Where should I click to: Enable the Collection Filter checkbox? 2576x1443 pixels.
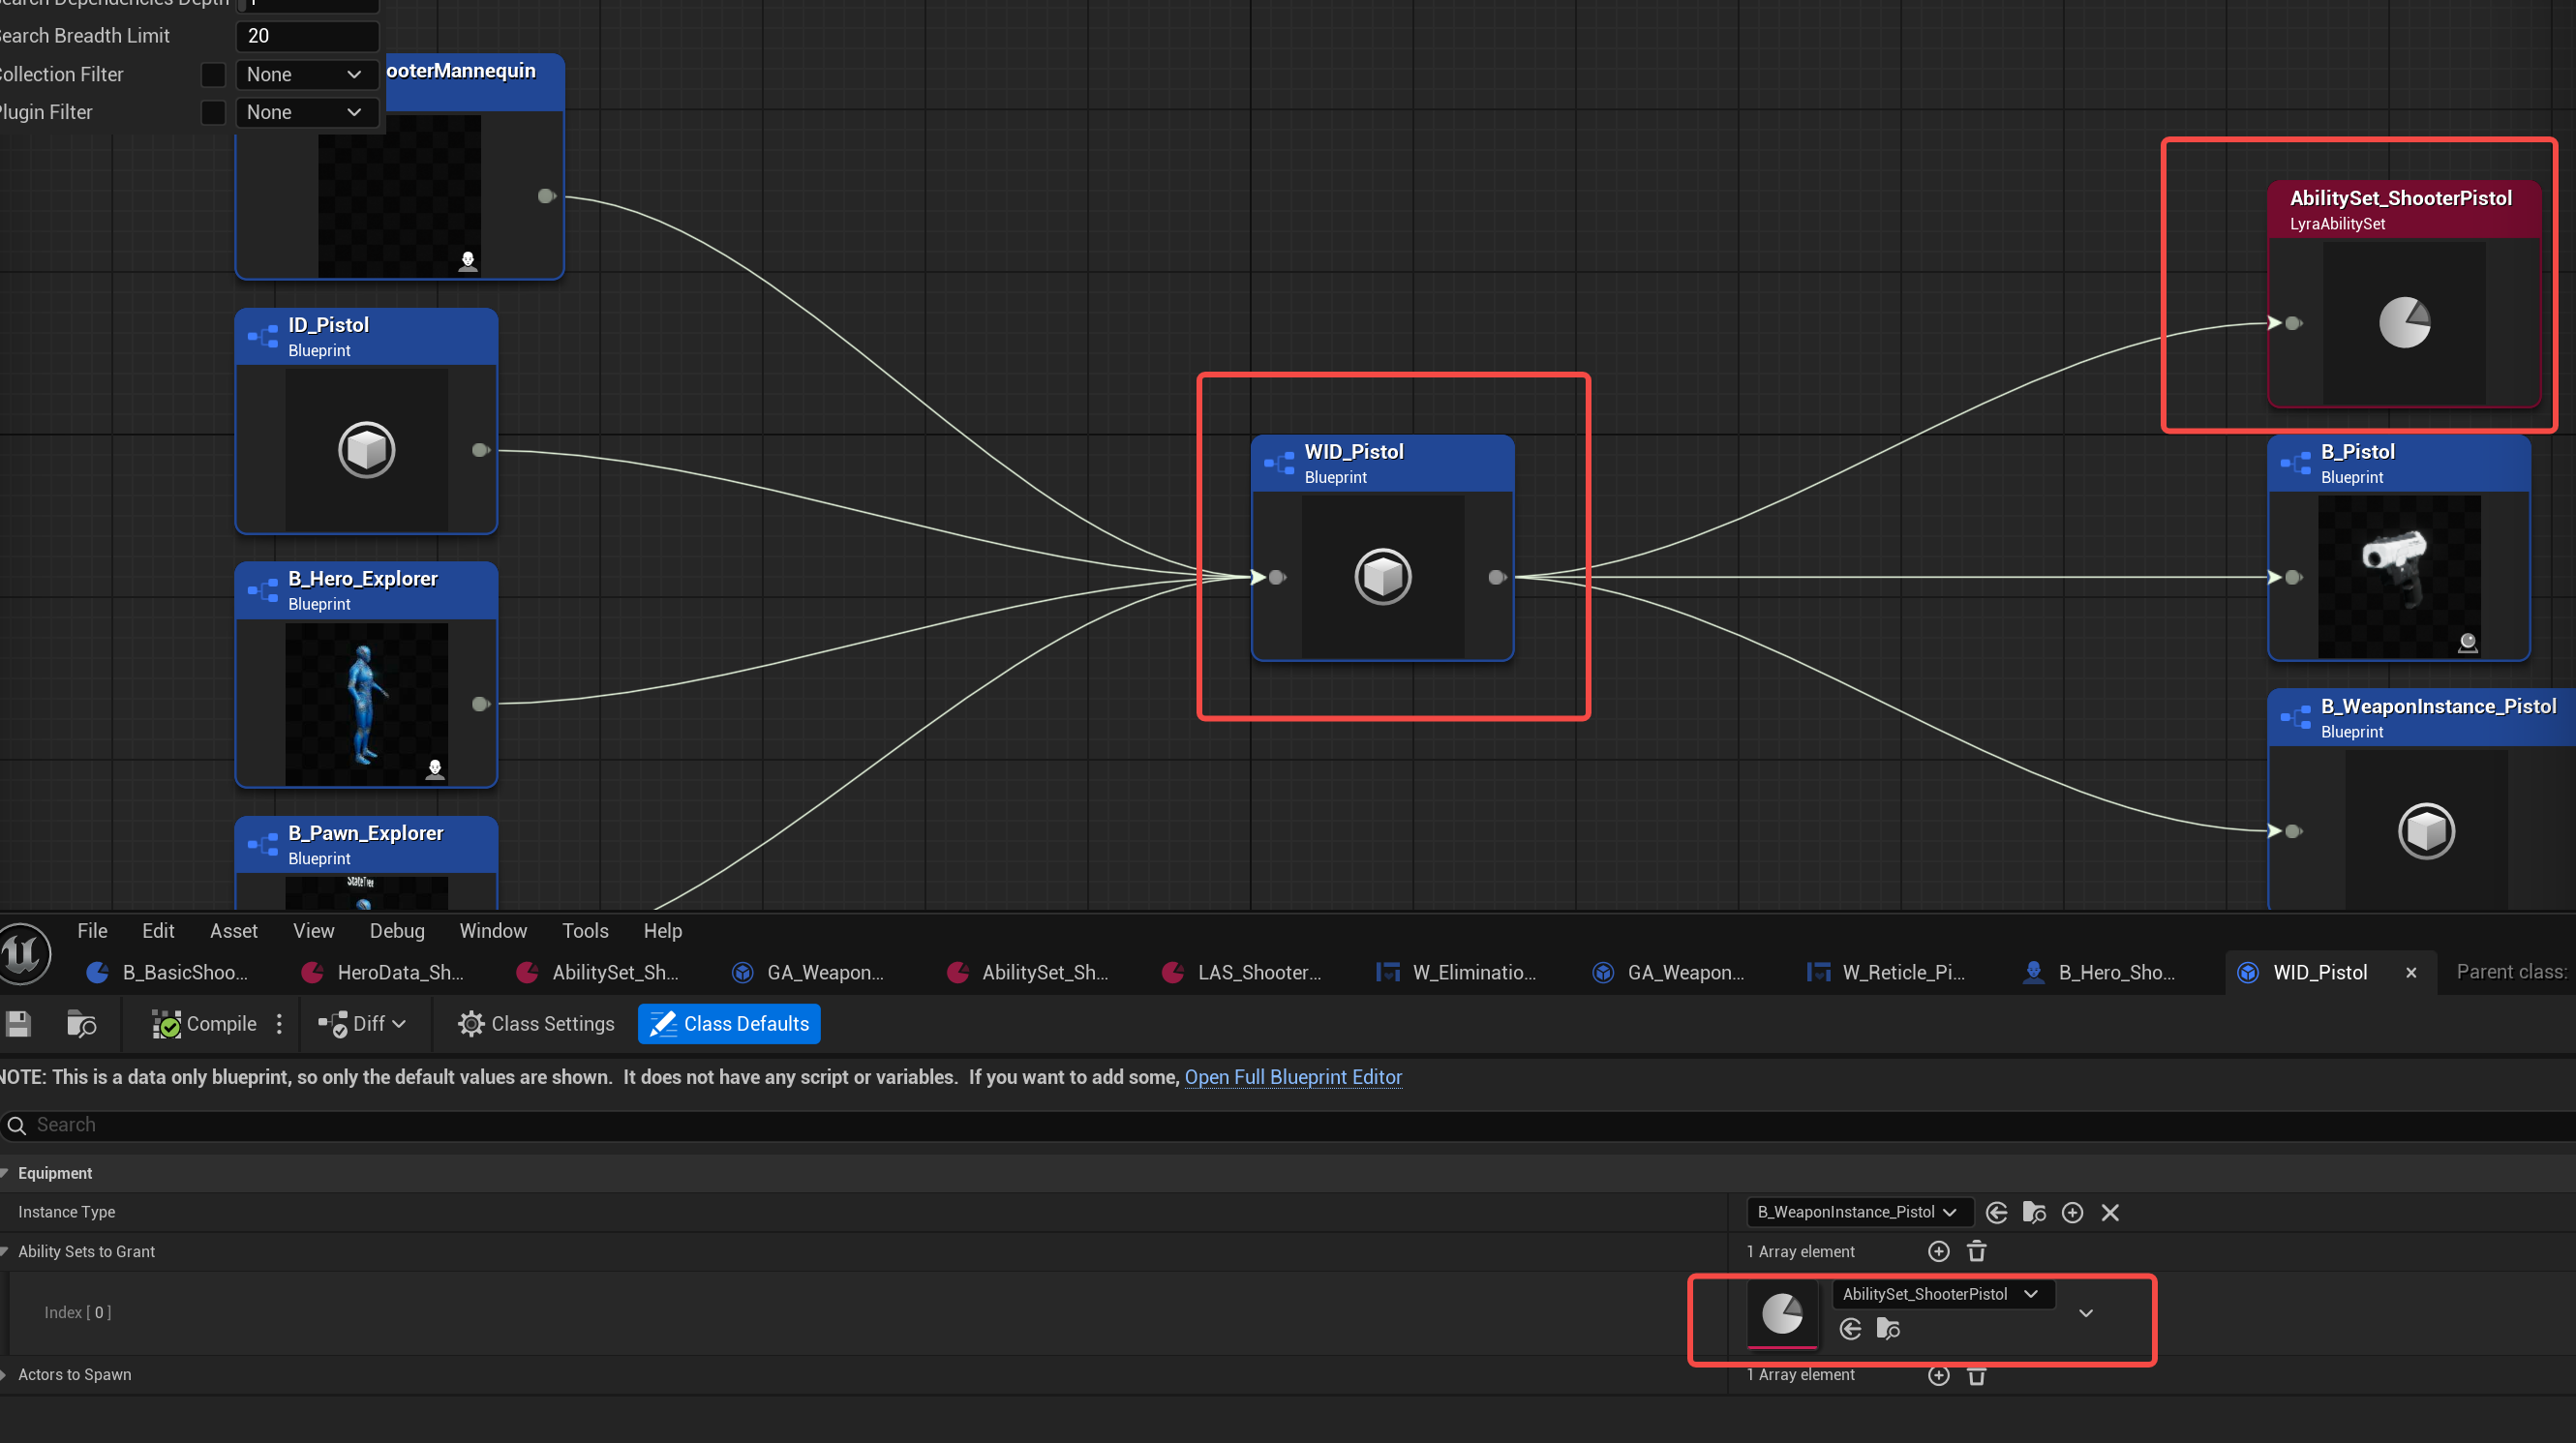[213, 75]
